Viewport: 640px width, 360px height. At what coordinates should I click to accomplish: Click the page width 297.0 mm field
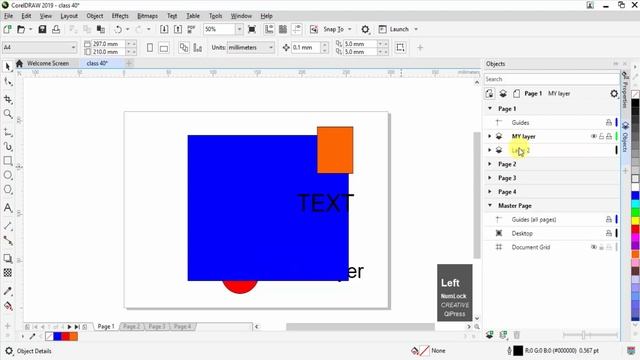click(109, 44)
